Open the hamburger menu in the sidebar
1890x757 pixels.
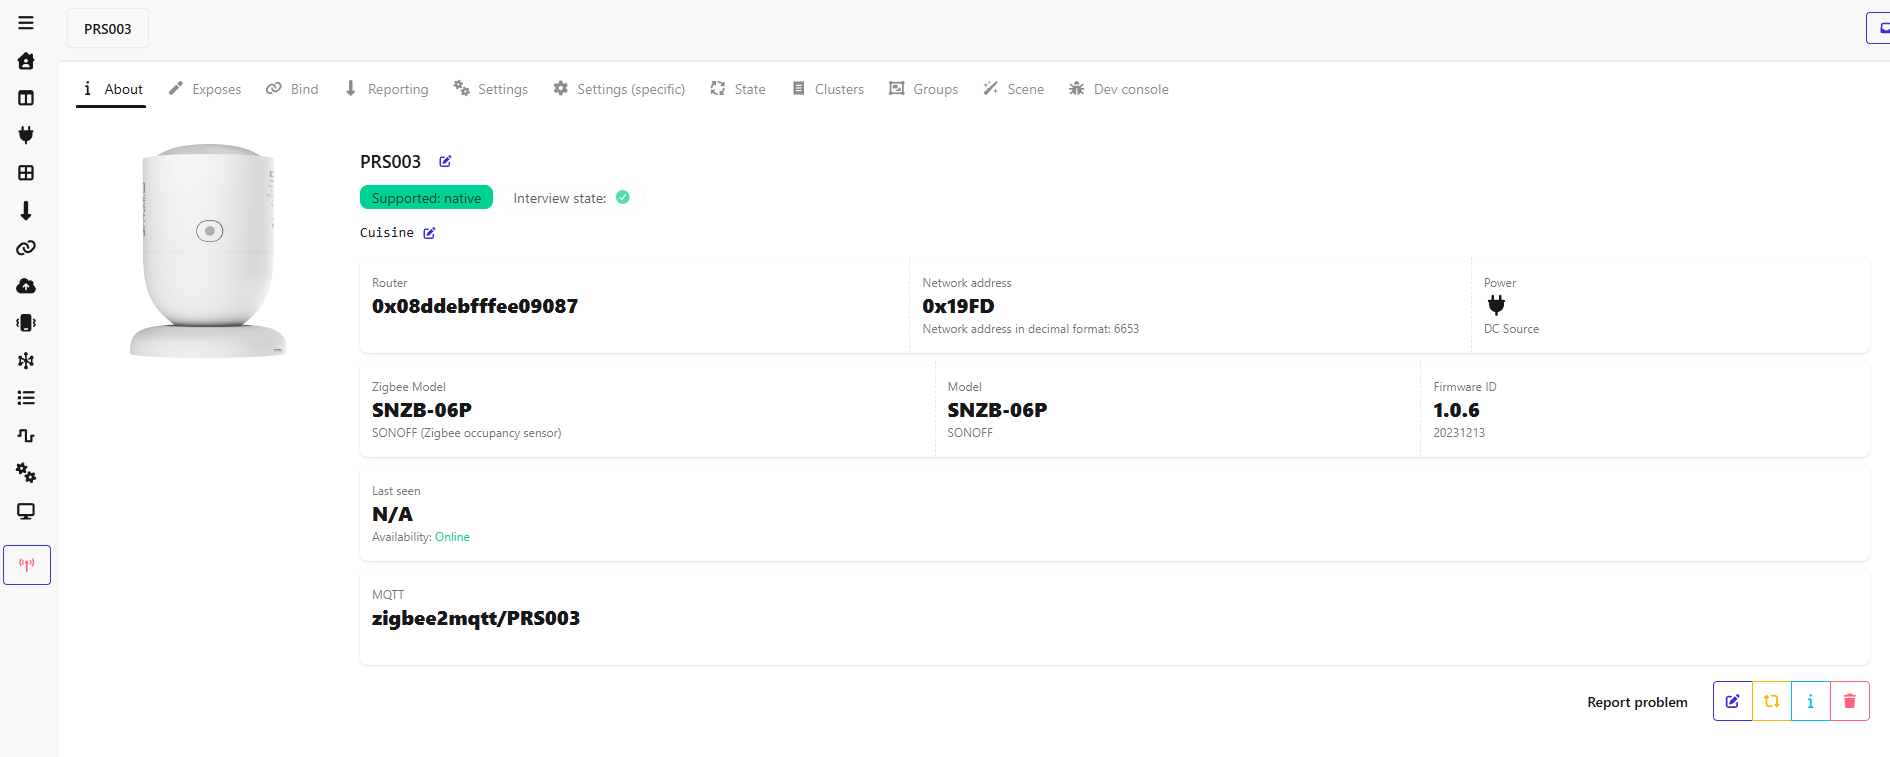pos(26,23)
